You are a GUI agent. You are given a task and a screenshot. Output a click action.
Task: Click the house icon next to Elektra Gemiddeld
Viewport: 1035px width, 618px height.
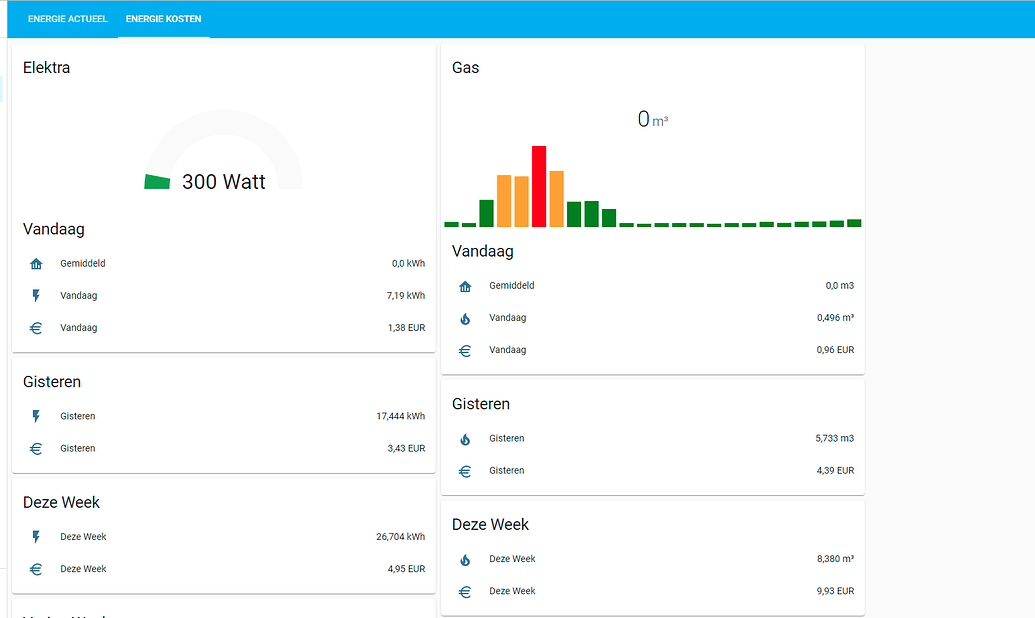(x=36, y=263)
